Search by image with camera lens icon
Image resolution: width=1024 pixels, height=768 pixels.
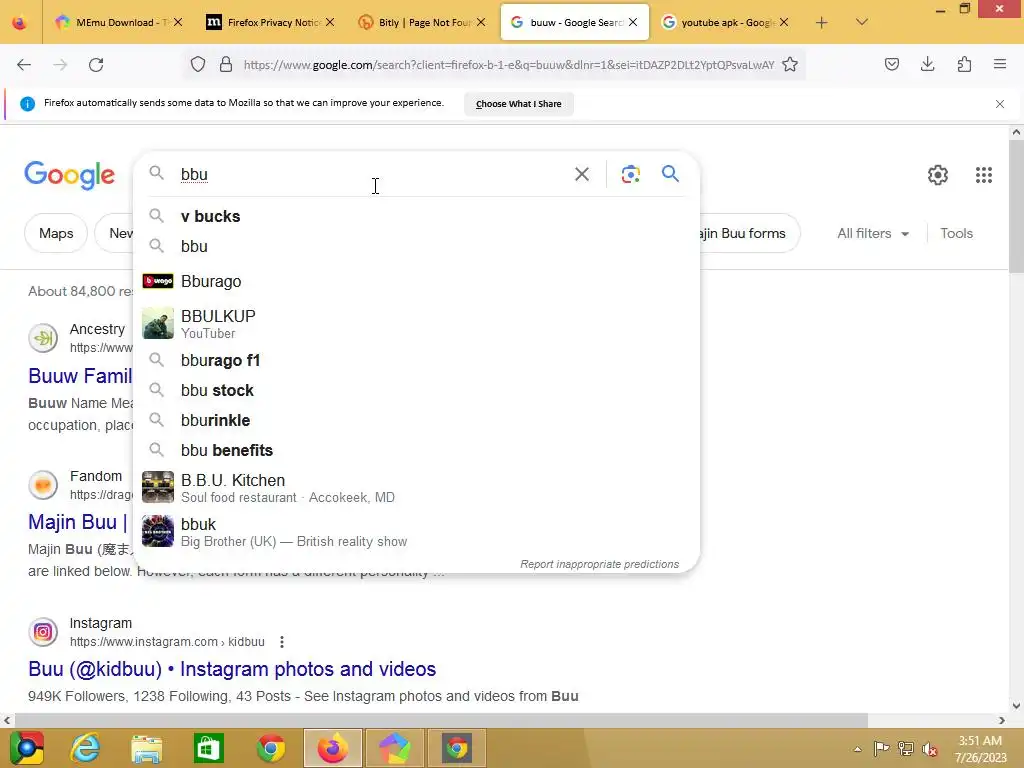point(630,174)
